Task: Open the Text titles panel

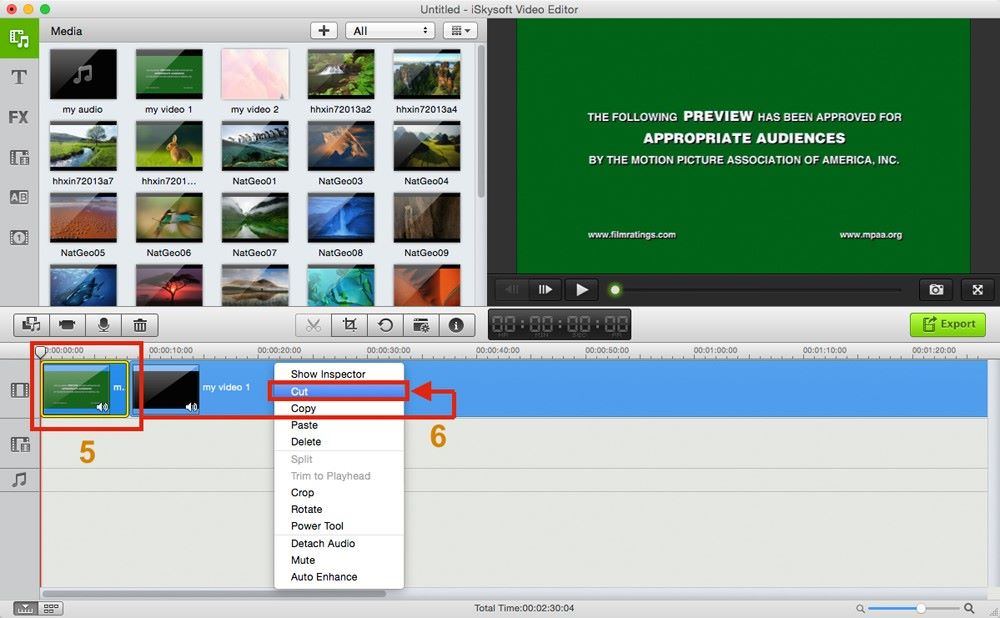Action: click(19, 78)
